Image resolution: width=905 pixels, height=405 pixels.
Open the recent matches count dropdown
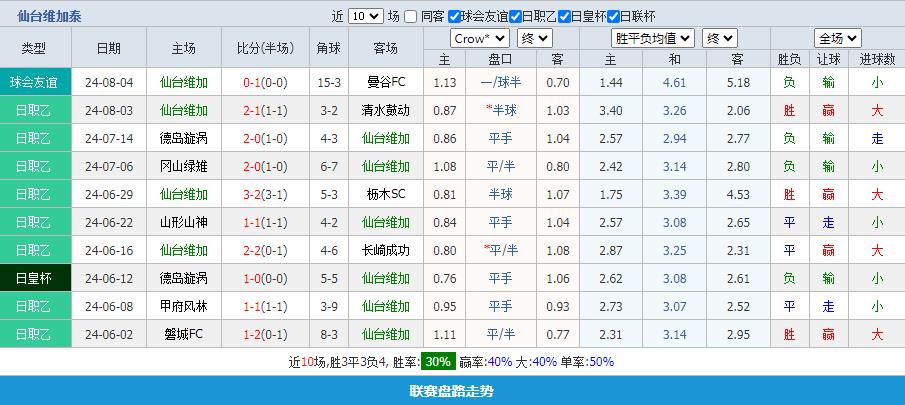(x=365, y=16)
